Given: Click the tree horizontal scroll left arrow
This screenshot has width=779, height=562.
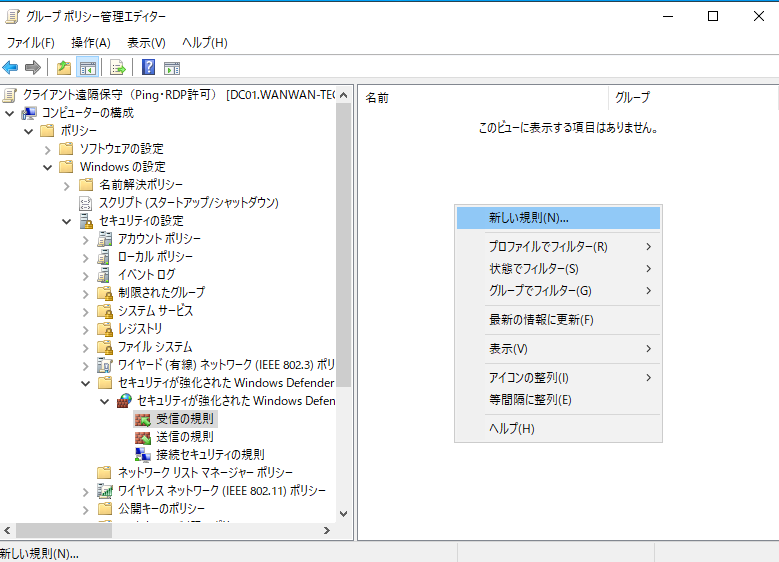Looking at the screenshot, I should [x=7, y=531].
